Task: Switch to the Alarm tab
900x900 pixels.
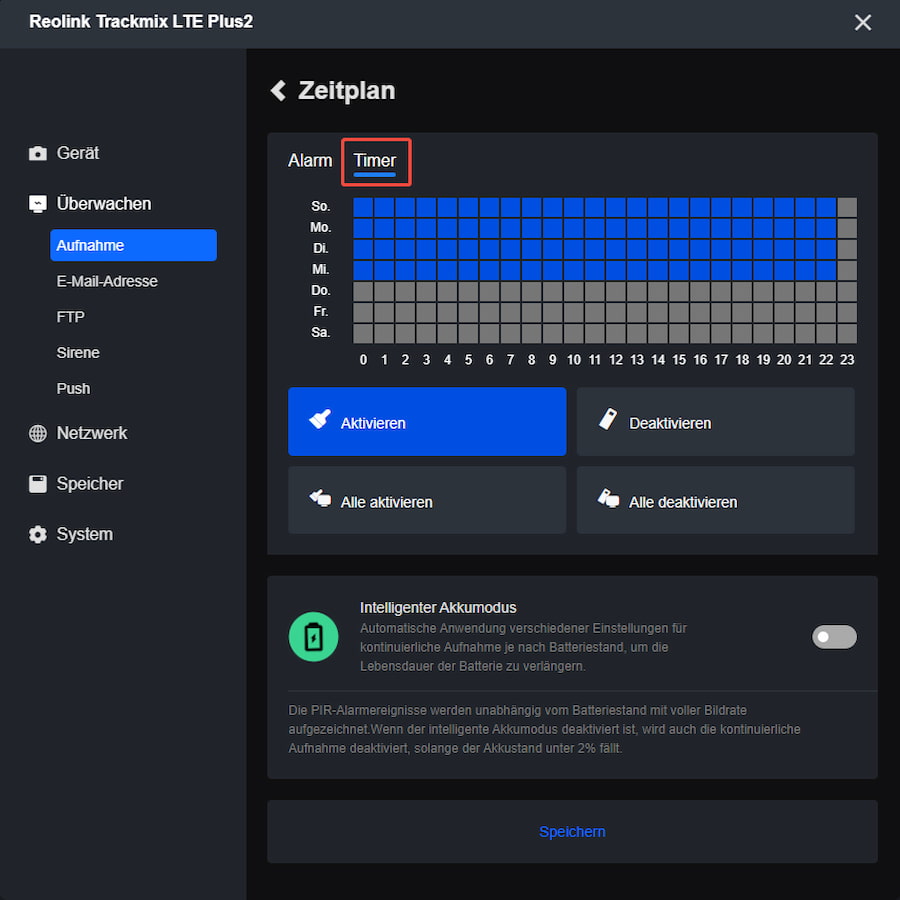Action: click(310, 161)
